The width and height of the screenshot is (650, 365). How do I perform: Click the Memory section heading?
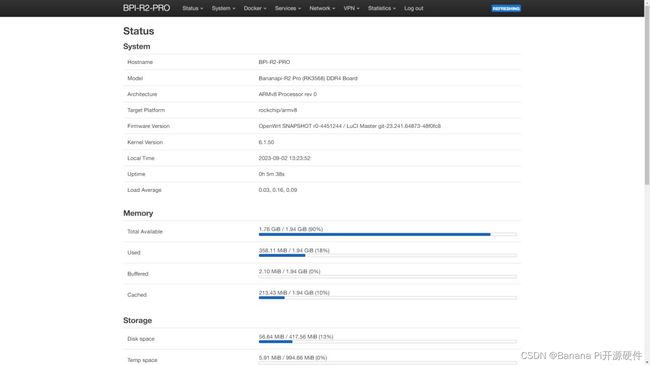pos(138,213)
